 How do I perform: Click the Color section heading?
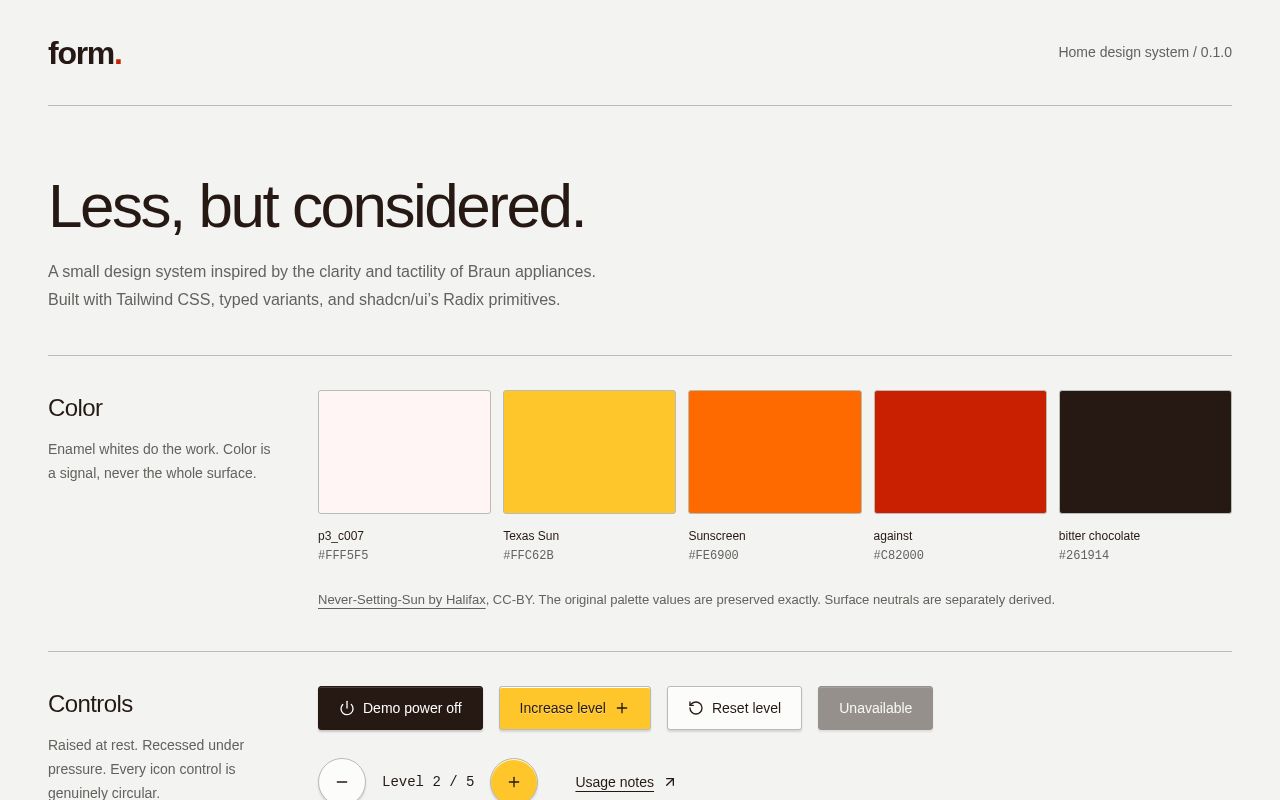pos(75,408)
